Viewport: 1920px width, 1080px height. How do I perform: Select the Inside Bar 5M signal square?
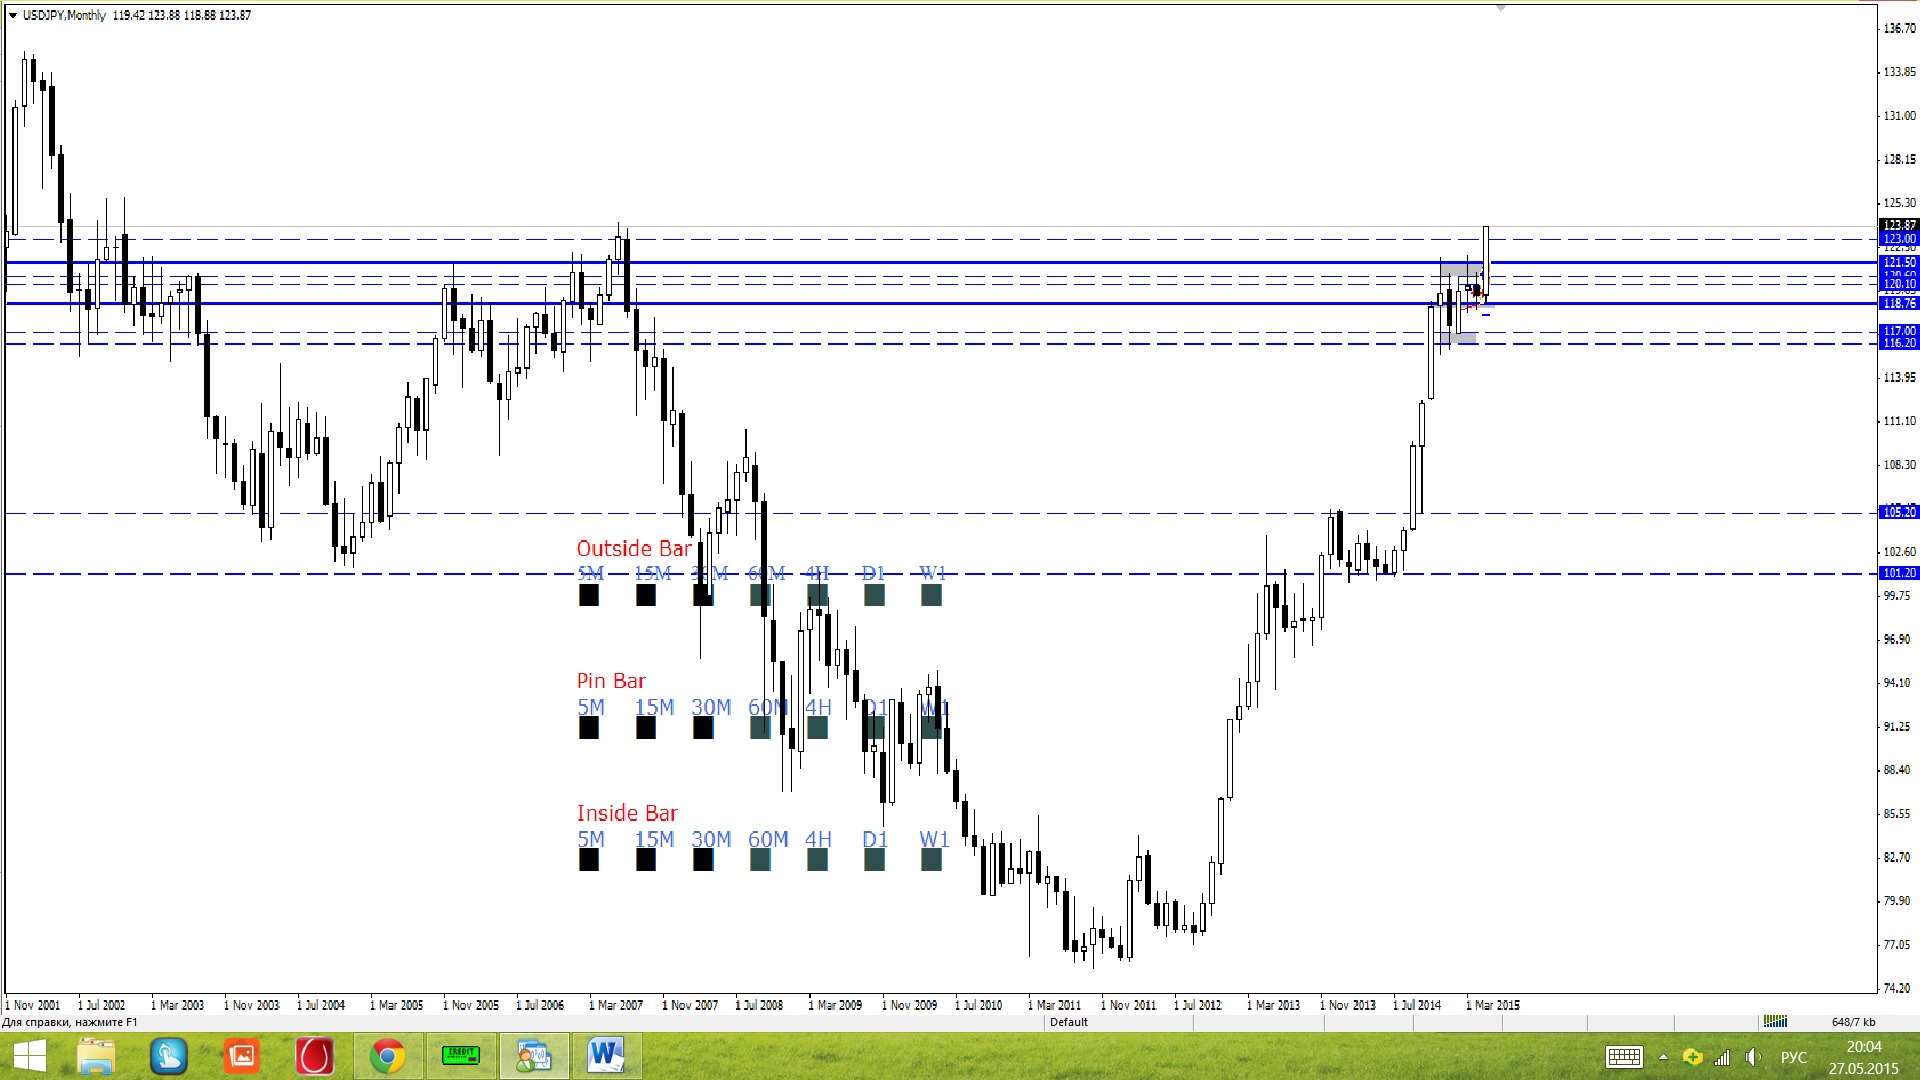(589, 860)
